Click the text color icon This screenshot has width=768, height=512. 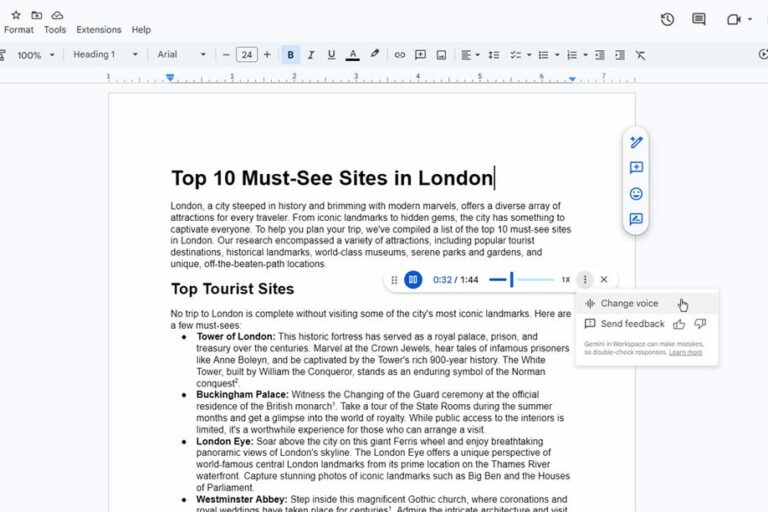coord(352,55)
